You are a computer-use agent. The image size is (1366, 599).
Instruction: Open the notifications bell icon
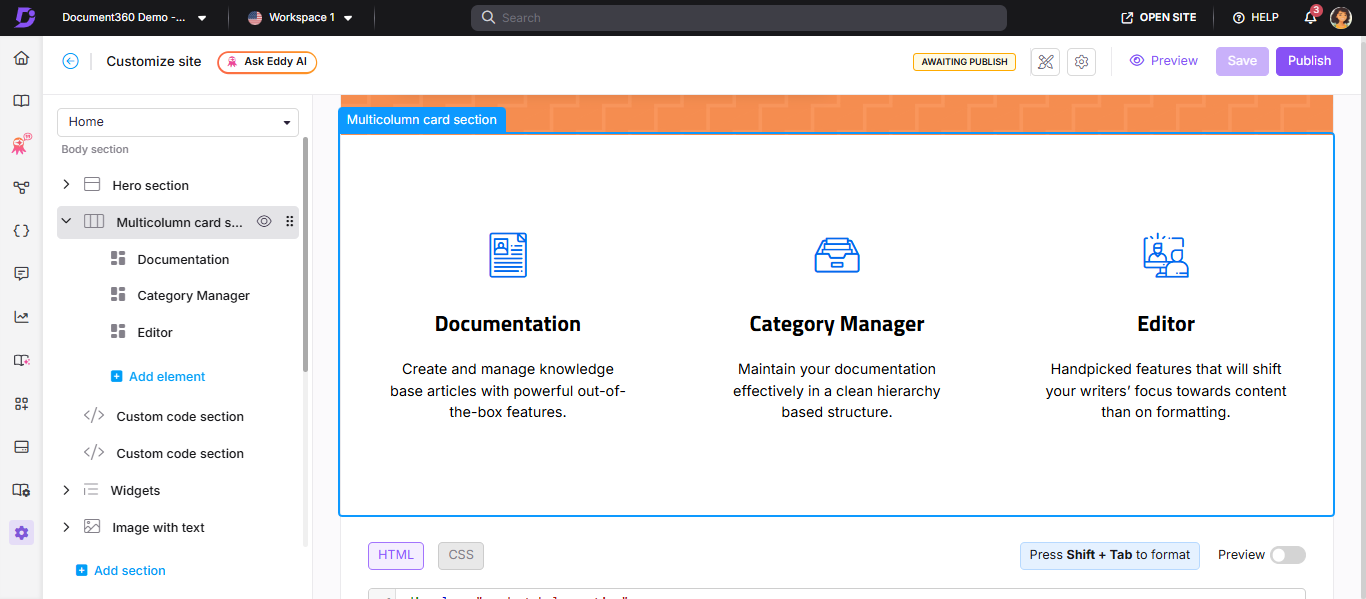pos(1310,17)
